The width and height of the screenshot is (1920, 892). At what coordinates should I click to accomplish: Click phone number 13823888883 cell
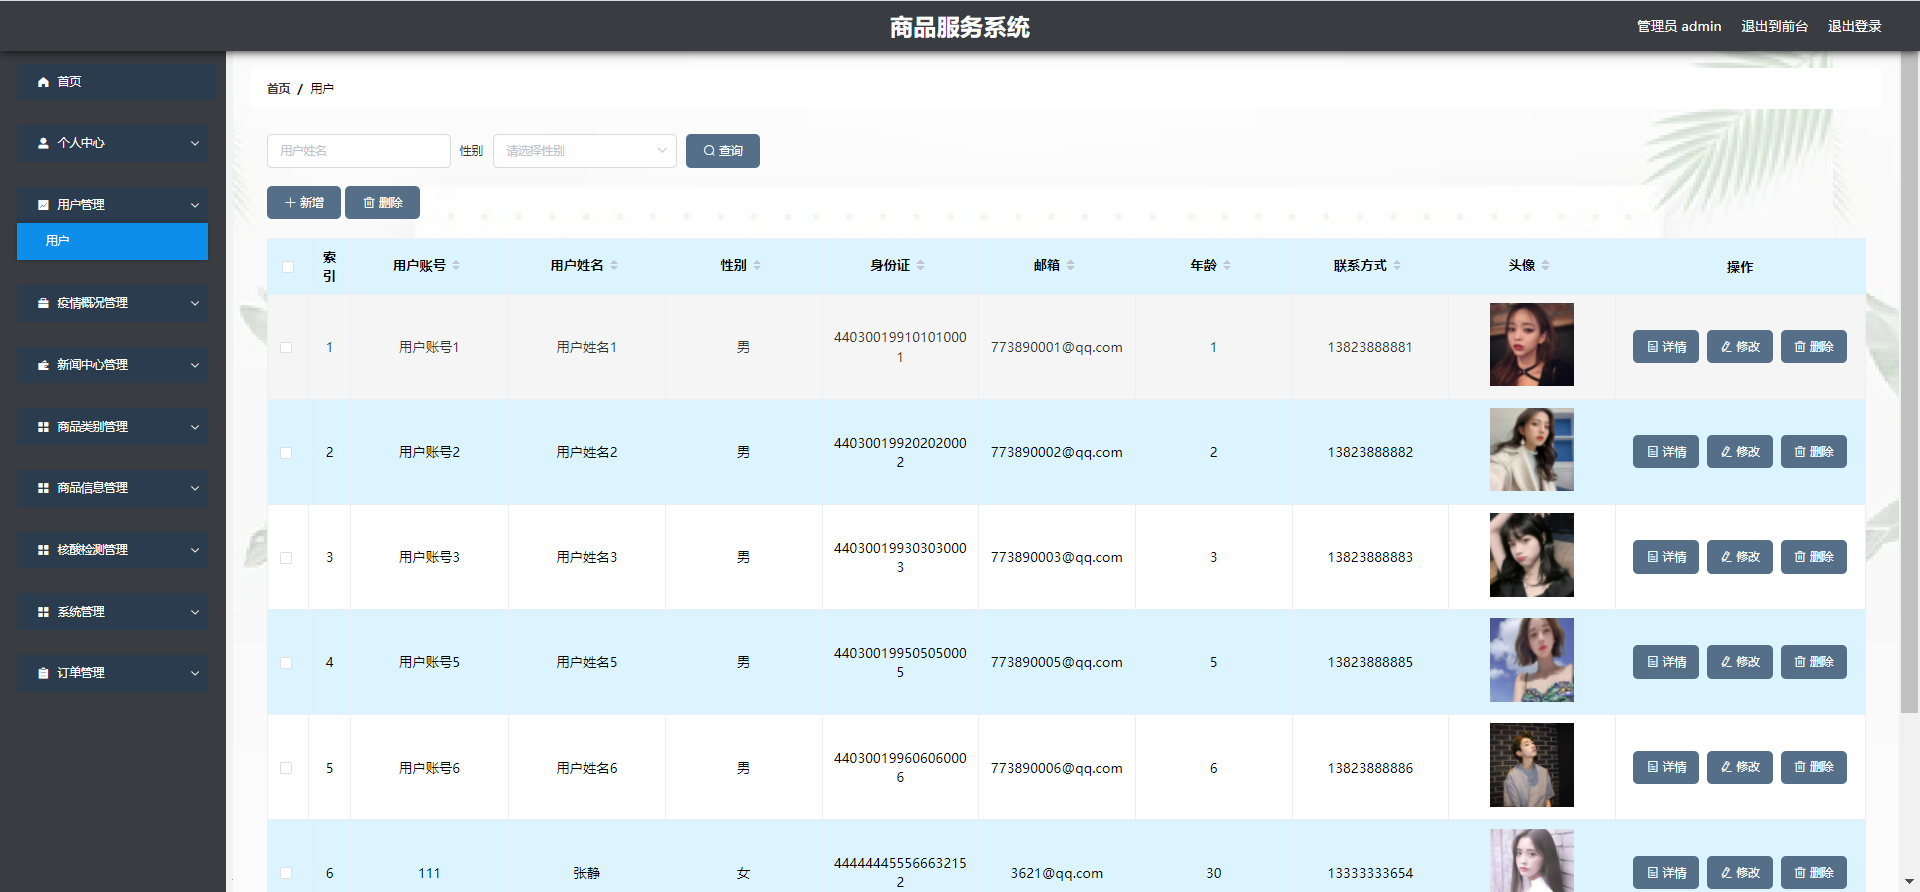point(1370,558)
